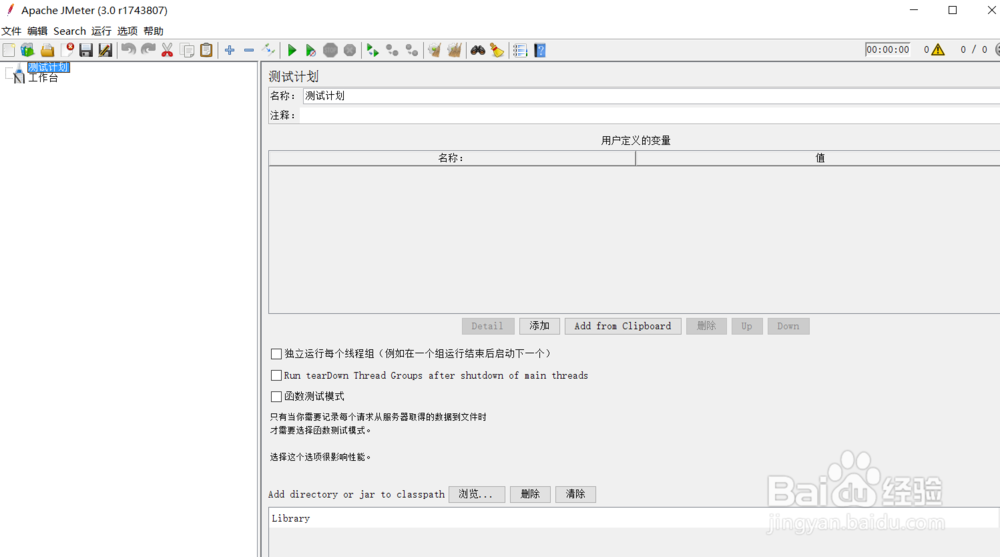Click the Close test plan icon
Image resolution: width=1000 pixels, height=557 pixels.
pos(67,50)
